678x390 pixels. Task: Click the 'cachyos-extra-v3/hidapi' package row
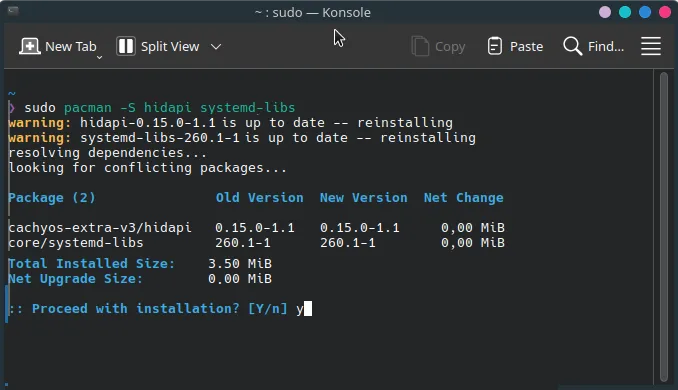point(256,227)
